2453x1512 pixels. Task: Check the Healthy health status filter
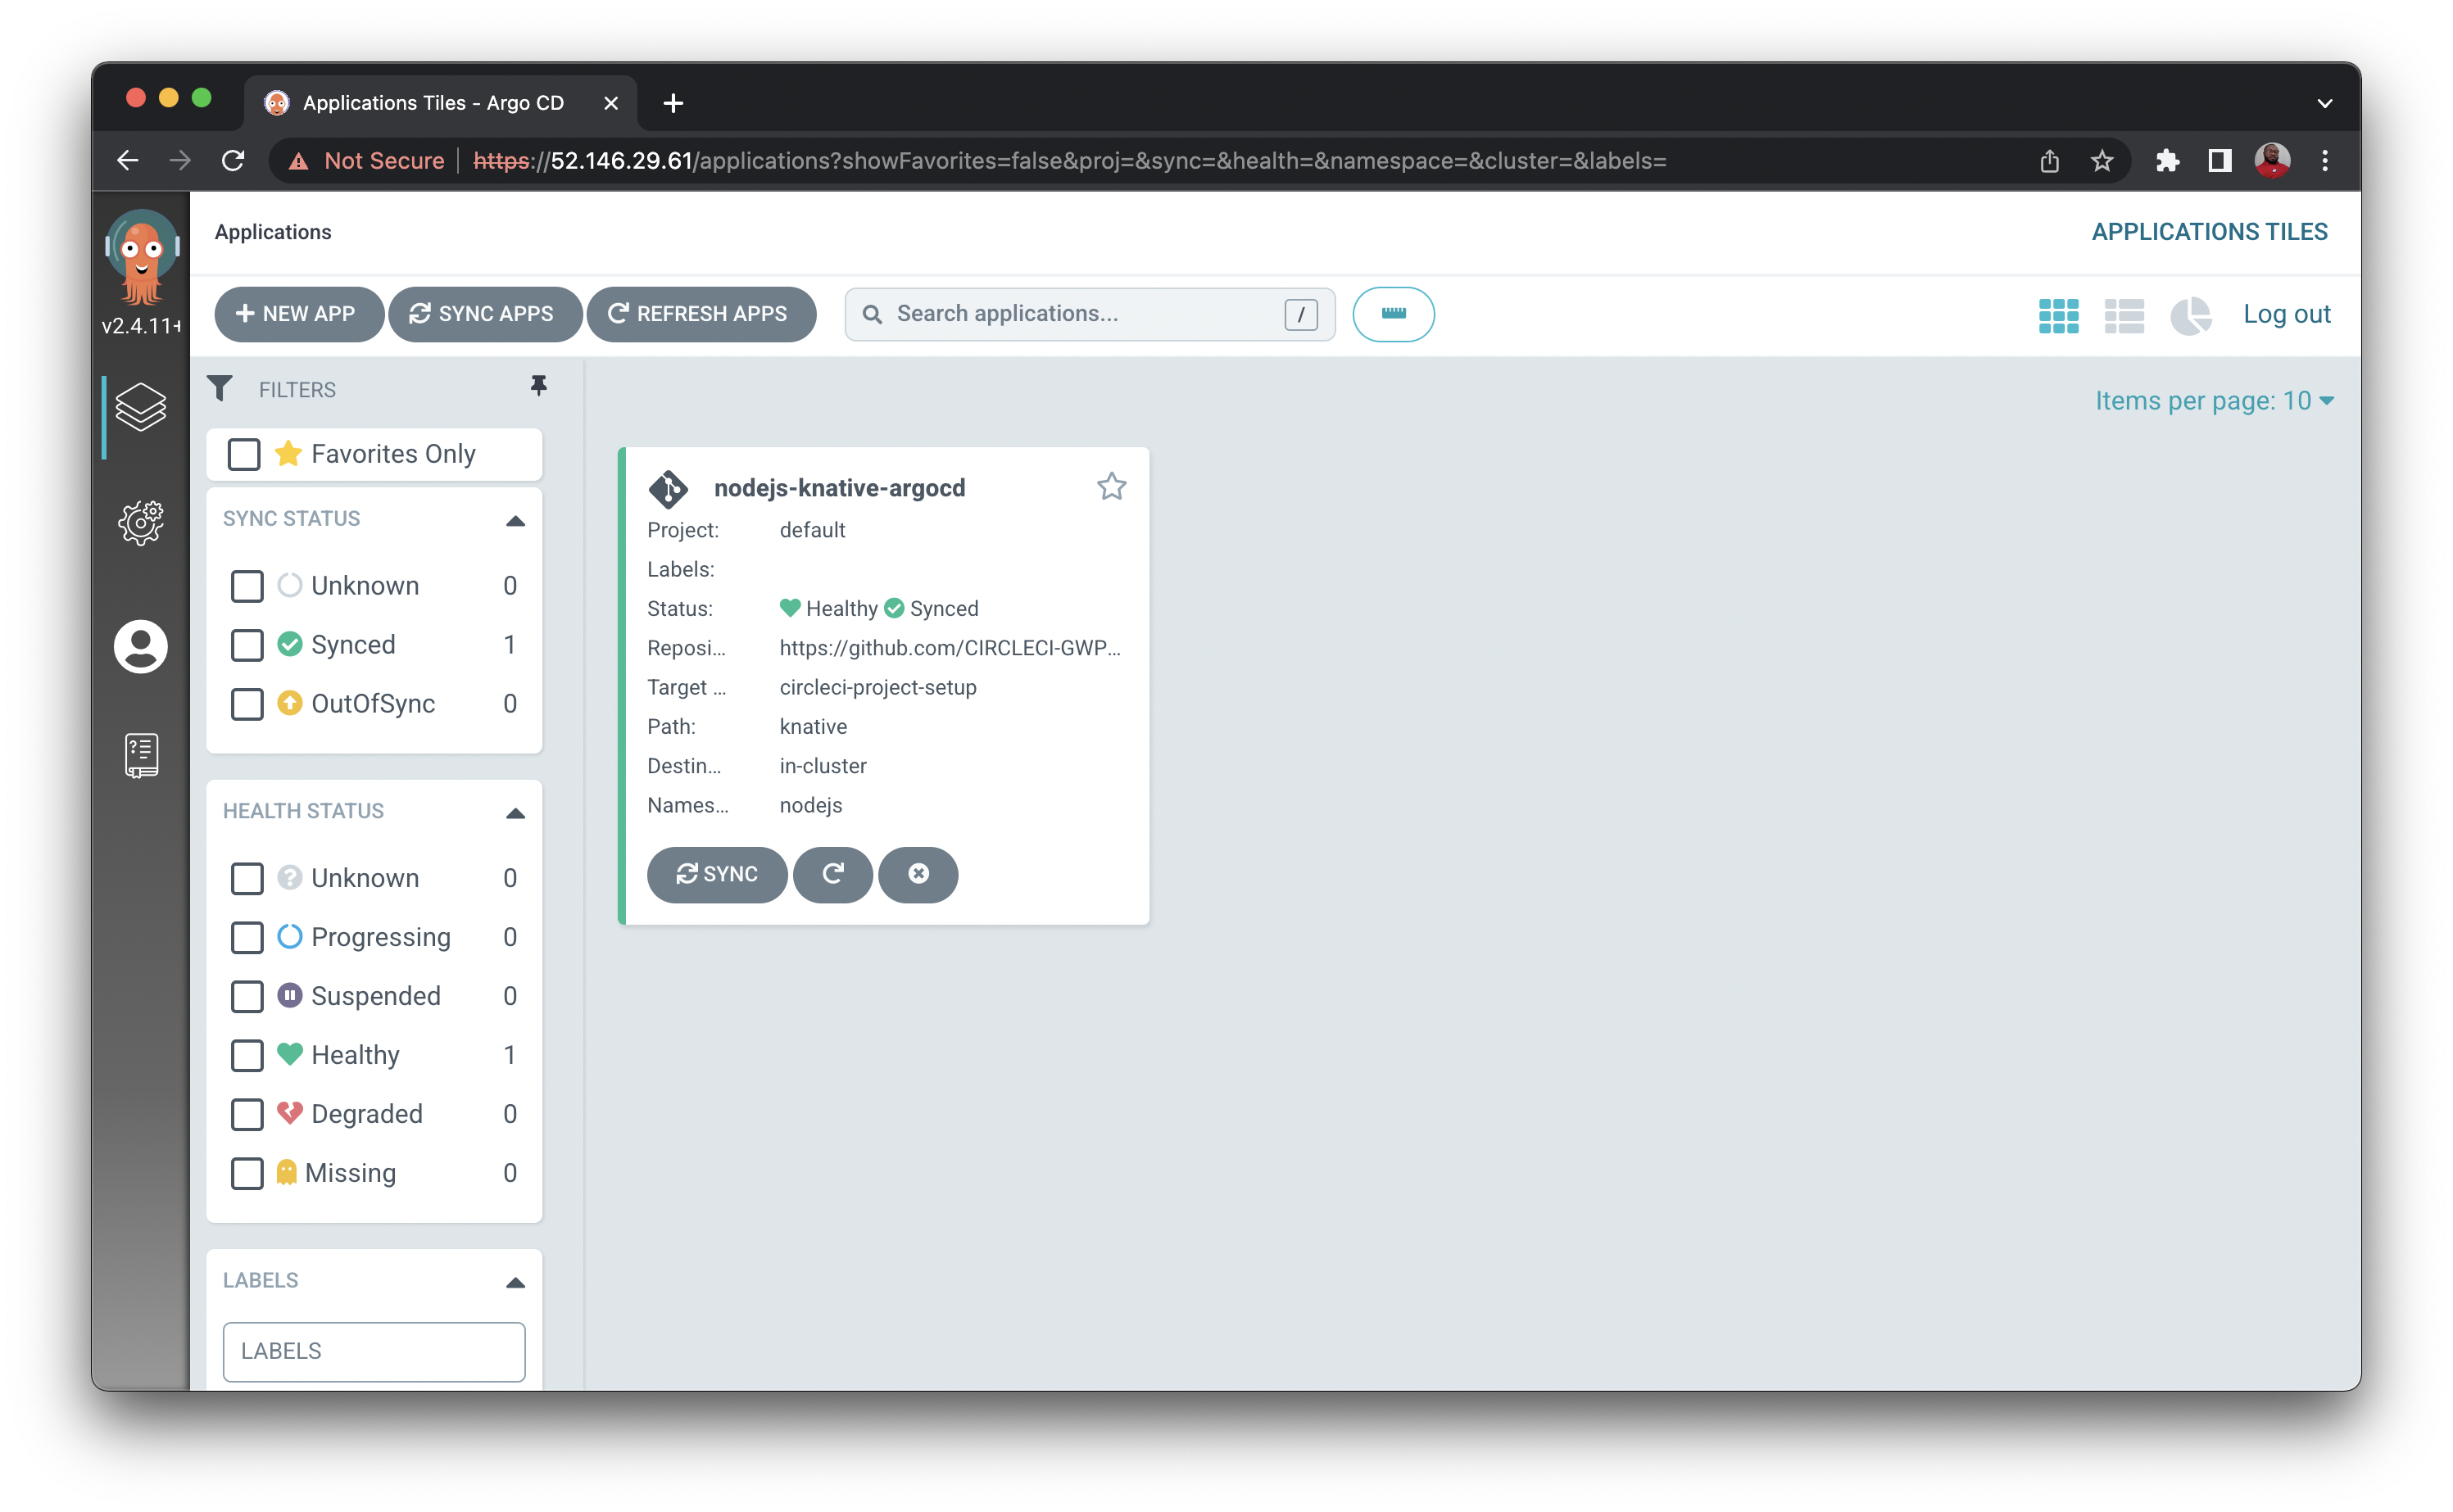(x=246, y=1055)
